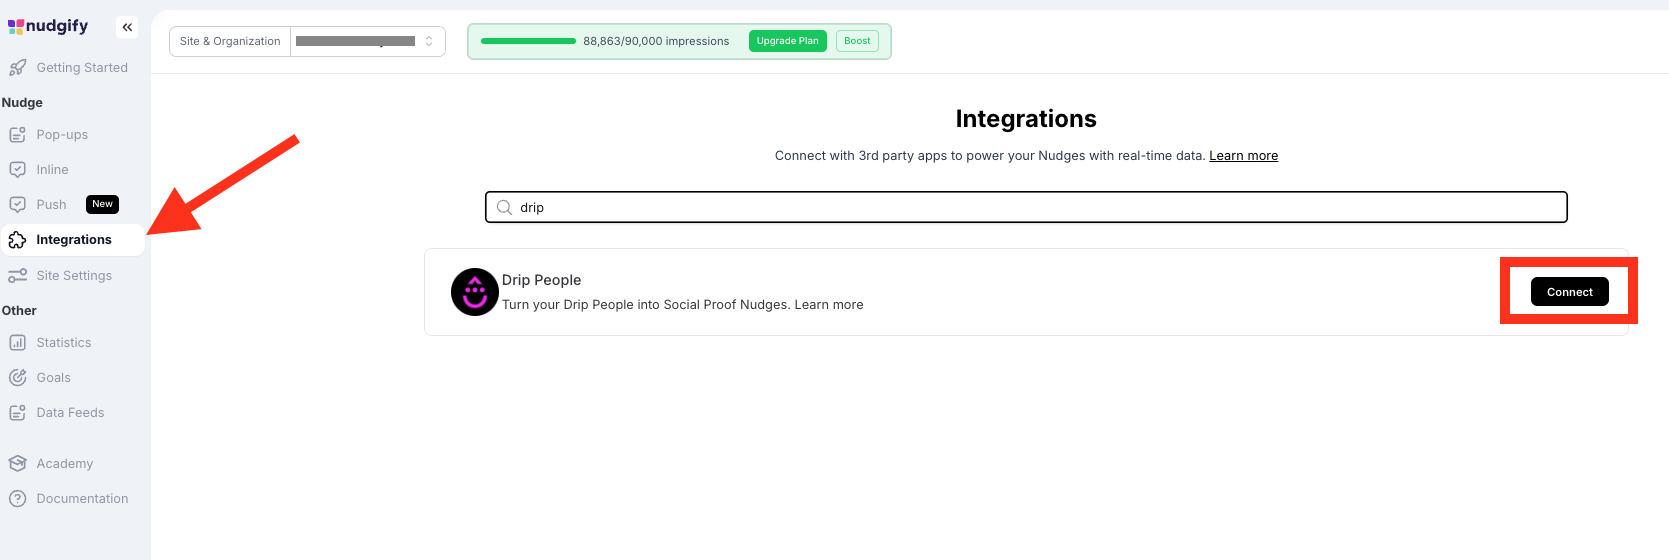Click the Goals target icon
The image size is (1669, 560).
[x=17, y=378]
